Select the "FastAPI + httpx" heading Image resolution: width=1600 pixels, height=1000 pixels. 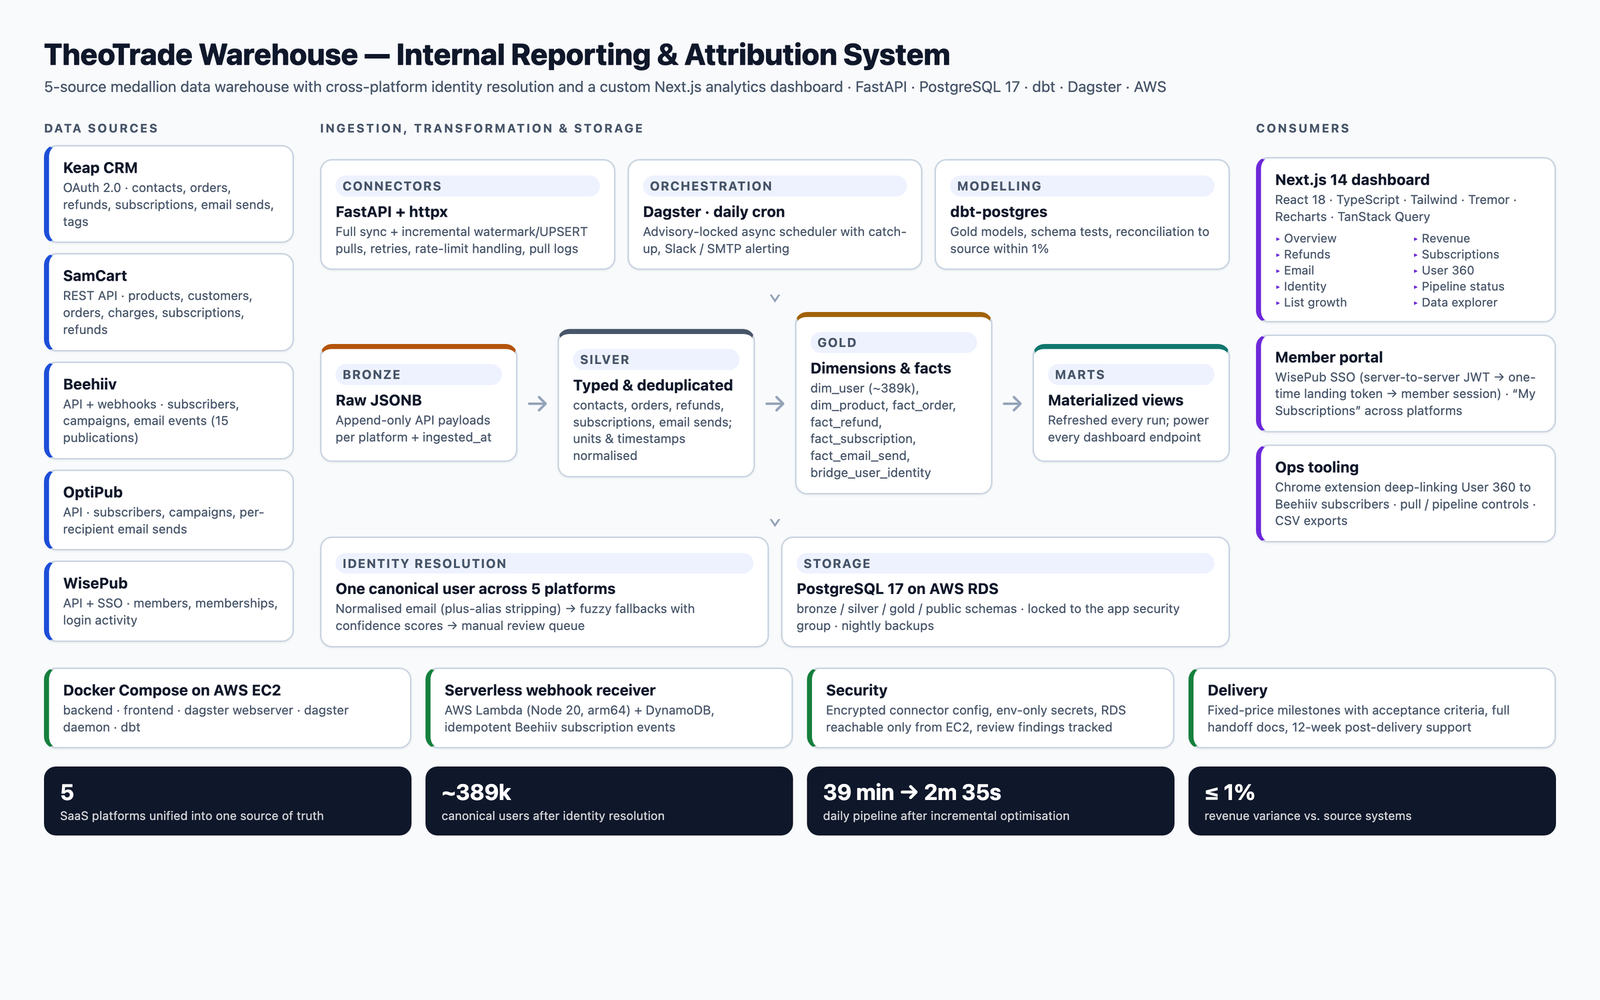click(x=392, y=212)
